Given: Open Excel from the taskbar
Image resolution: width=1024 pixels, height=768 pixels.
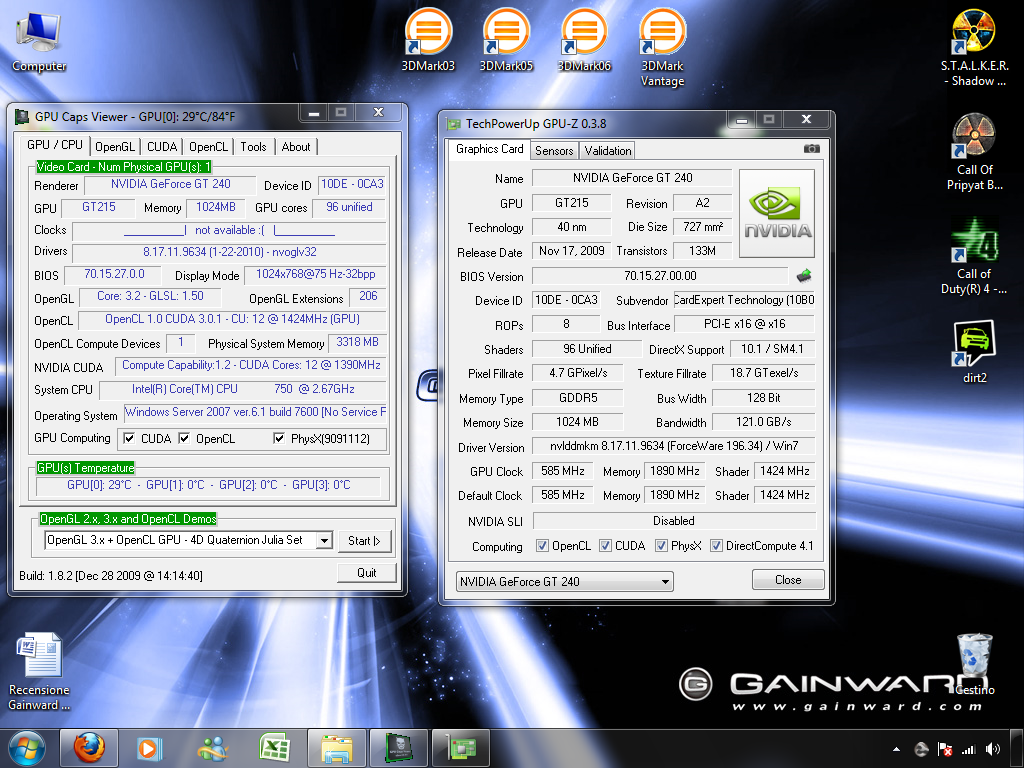Looking at the screenshot, I should [274, 748].
